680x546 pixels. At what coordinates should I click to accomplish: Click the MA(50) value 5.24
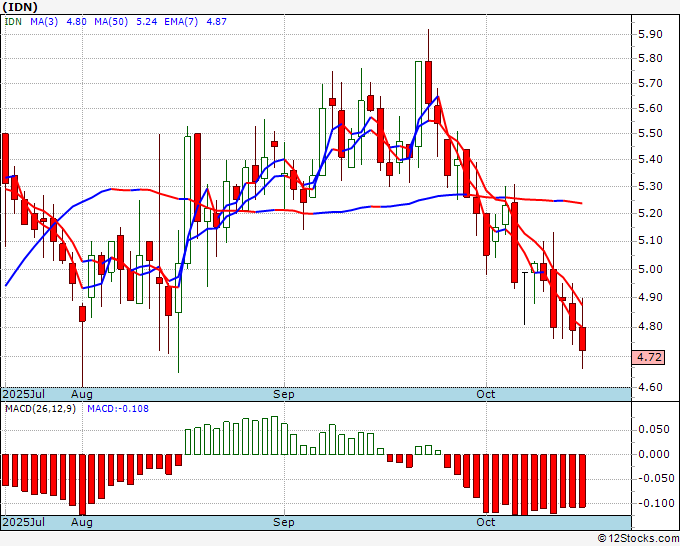click(x=147, y=21)
